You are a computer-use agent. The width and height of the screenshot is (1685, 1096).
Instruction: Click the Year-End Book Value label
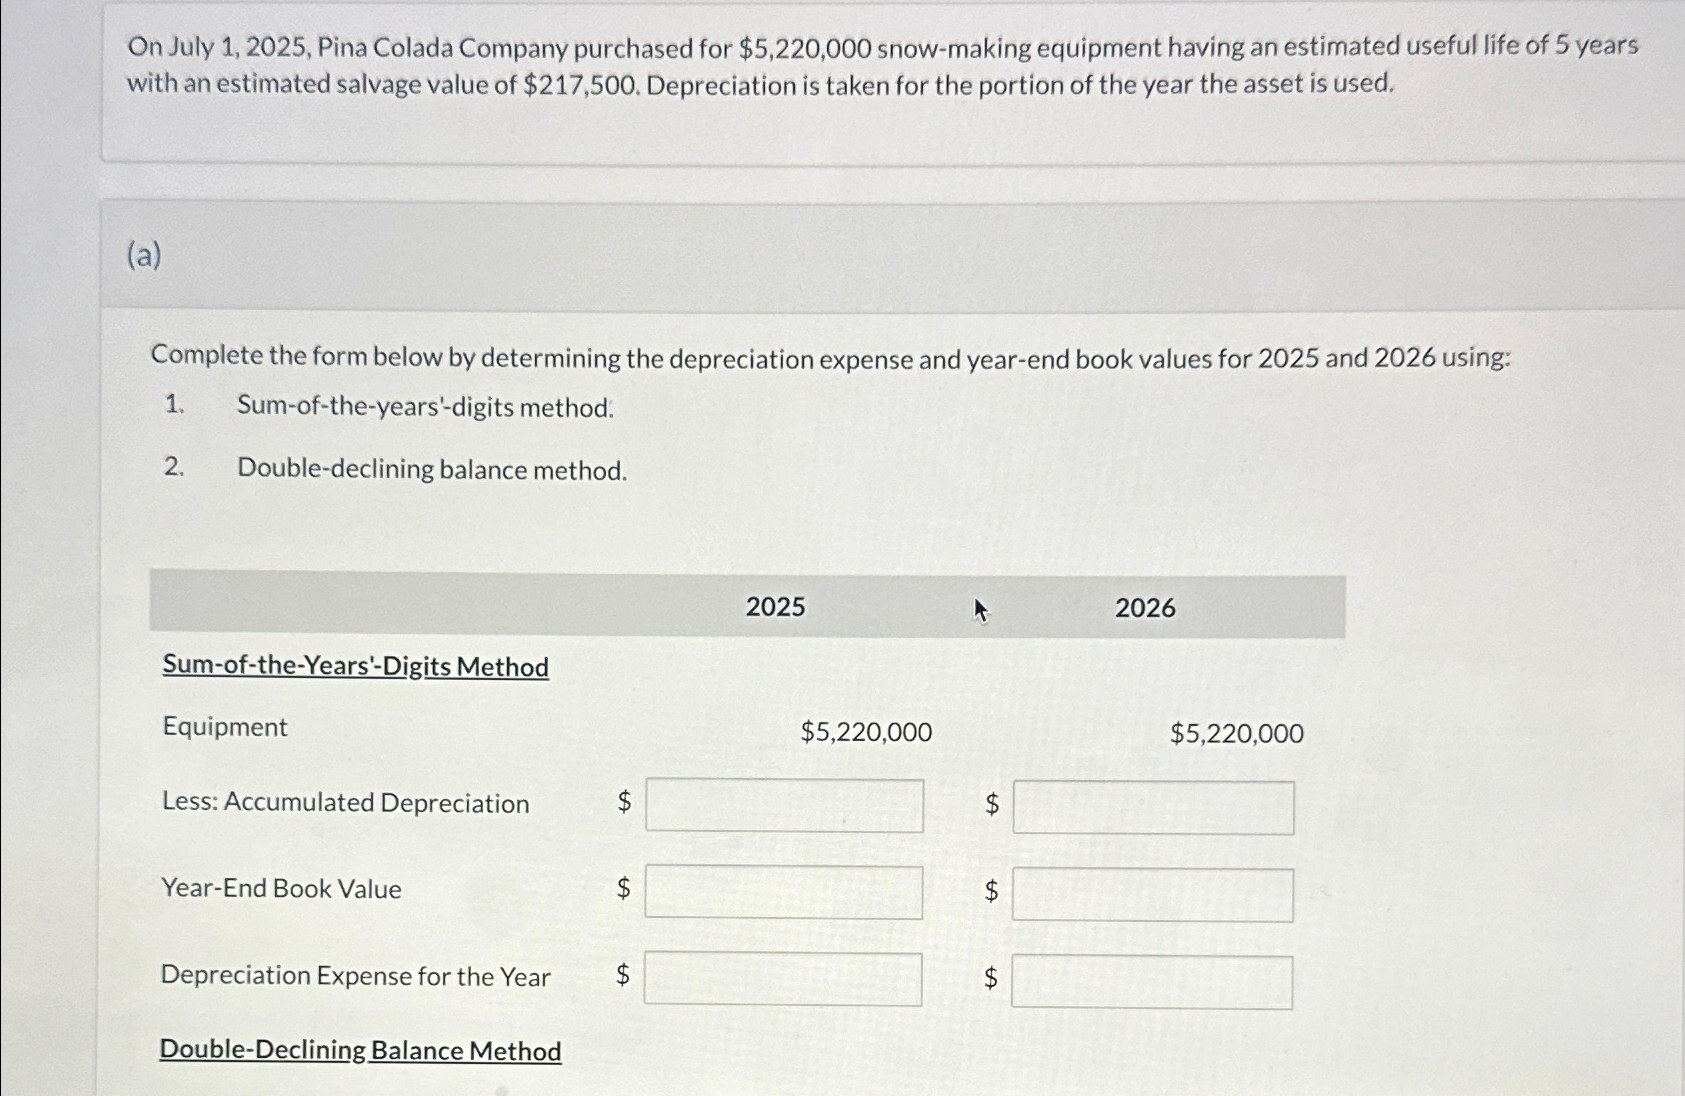click(281, 889)
